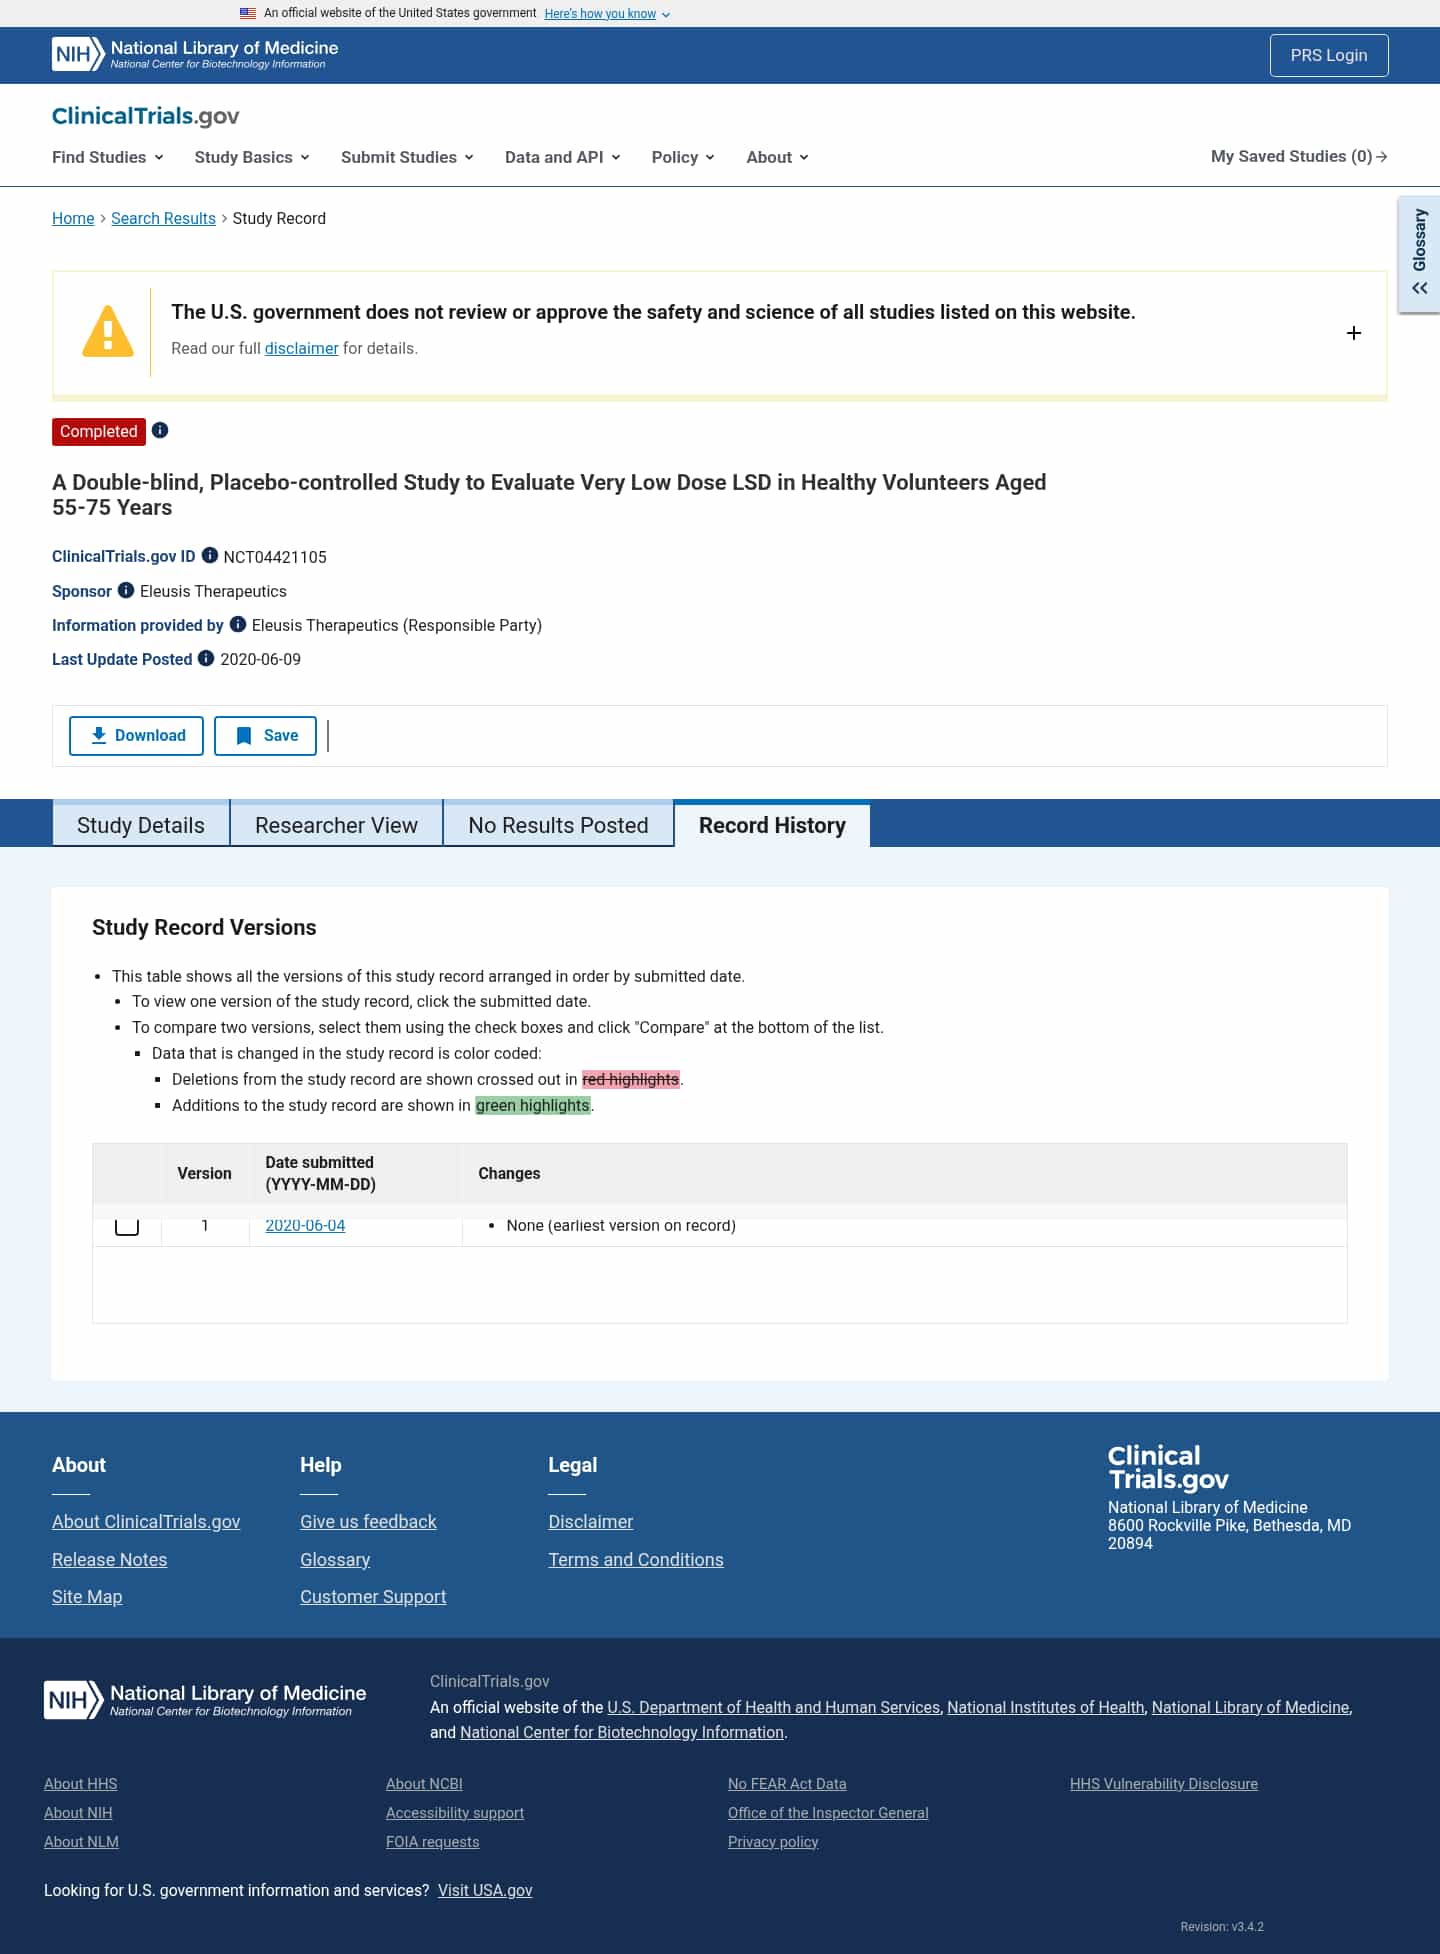Select the Record History tab
This screenshot has height=1954, width=1440.
coord(772,825)
